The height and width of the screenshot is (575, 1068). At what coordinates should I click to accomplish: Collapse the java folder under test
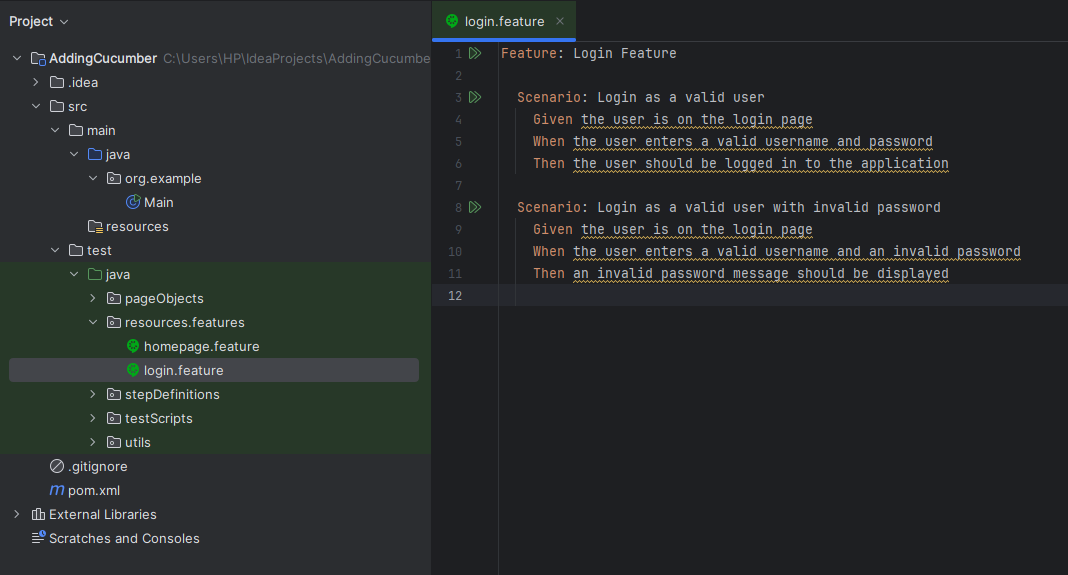(74, 275)
